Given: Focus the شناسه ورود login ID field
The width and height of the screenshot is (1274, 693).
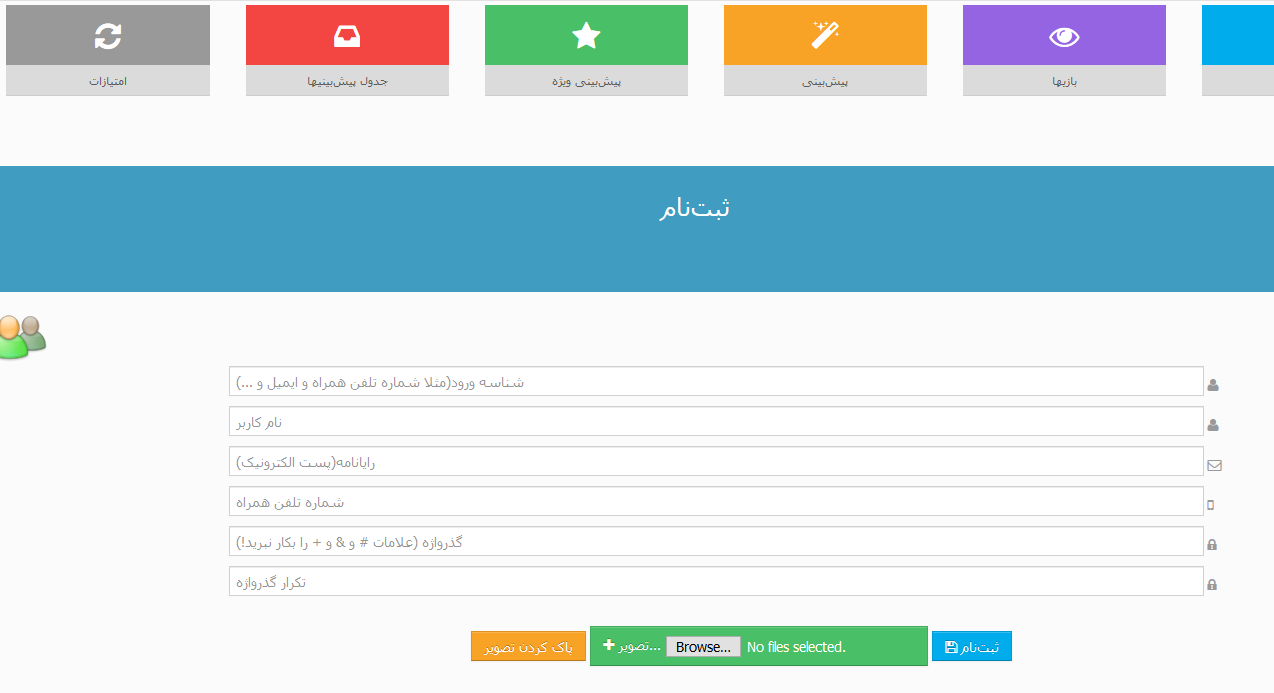Looking at the screenshot, I should (715, 382).
